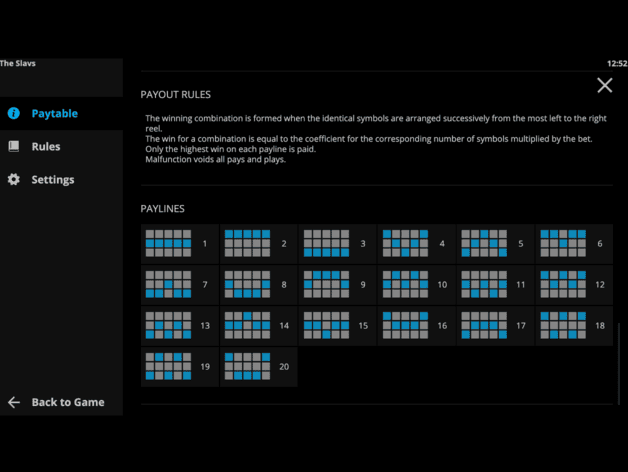Select payline 11 diagram

[484, 284]
